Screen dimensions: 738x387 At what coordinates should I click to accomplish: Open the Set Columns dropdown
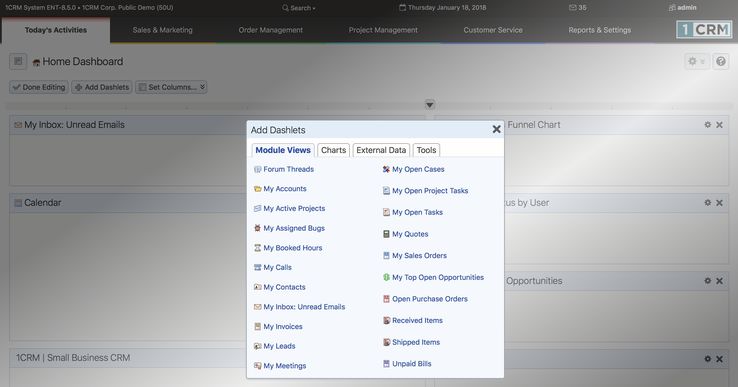171,87
